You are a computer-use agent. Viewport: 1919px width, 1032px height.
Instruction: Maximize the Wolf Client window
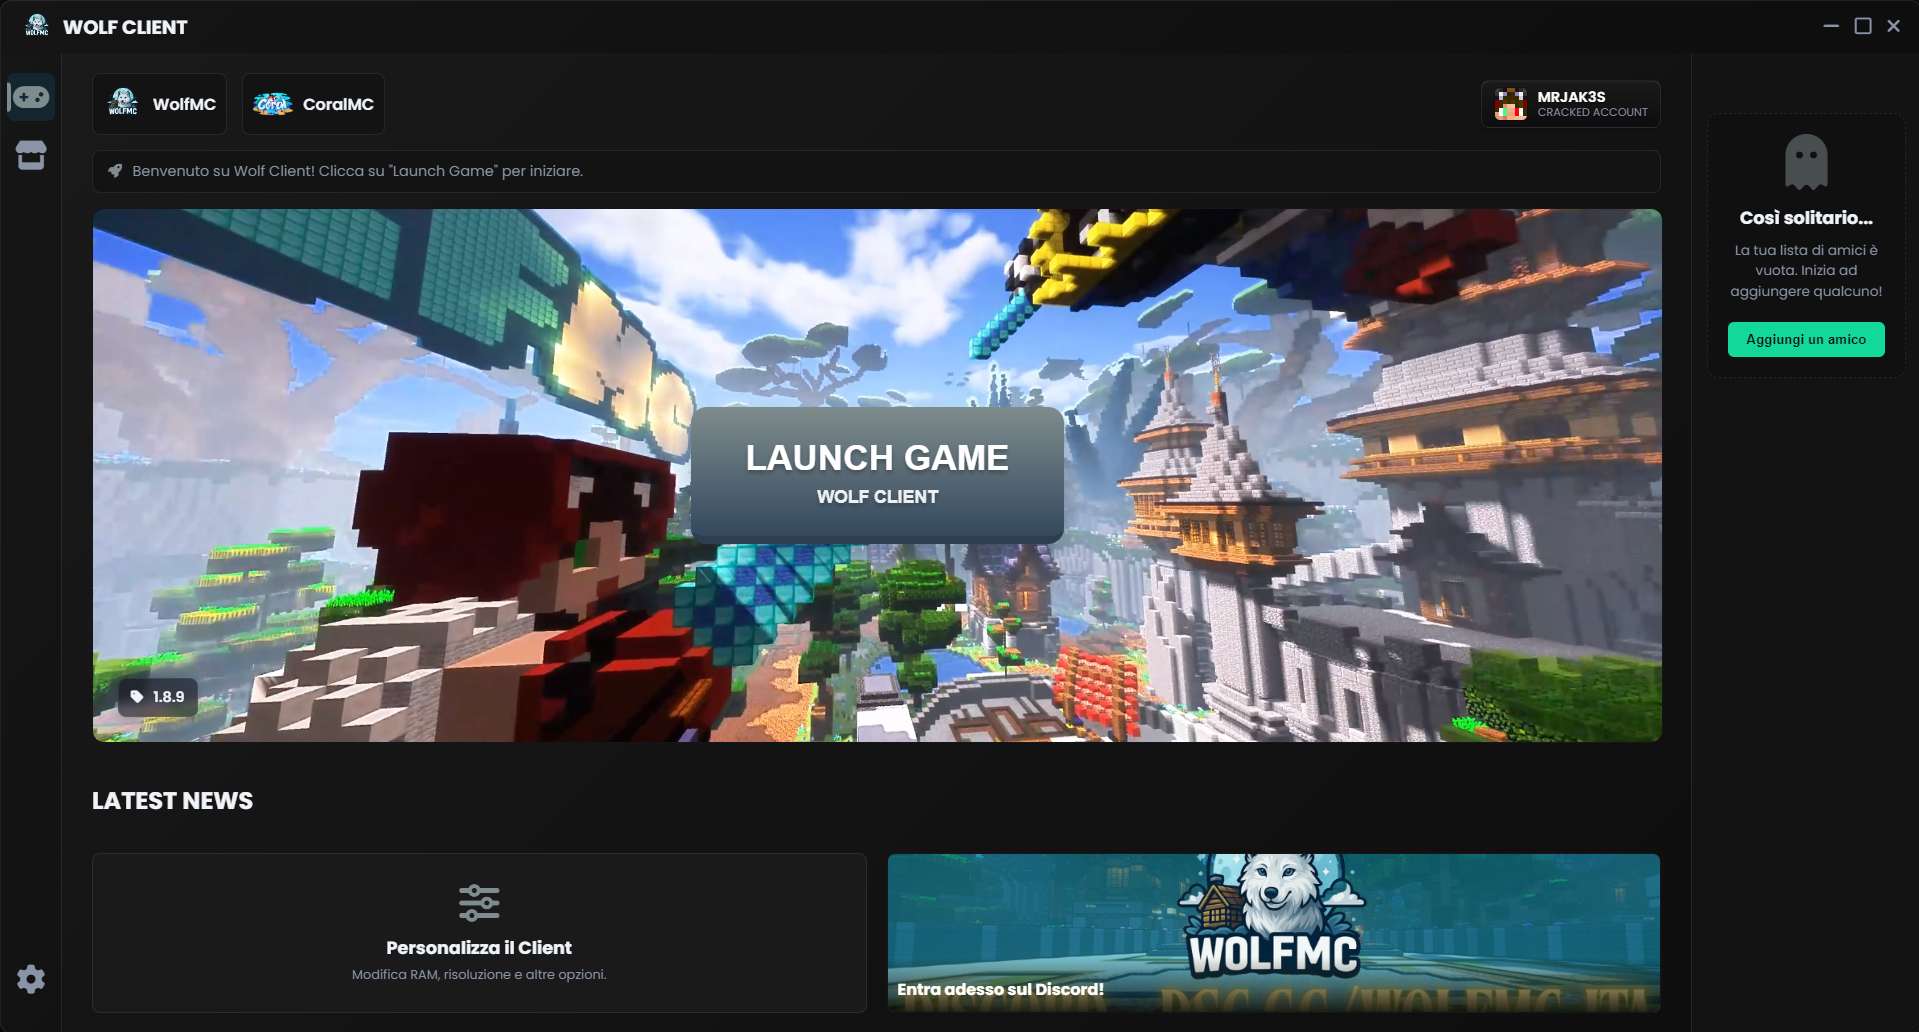(x=1863, y=26)
